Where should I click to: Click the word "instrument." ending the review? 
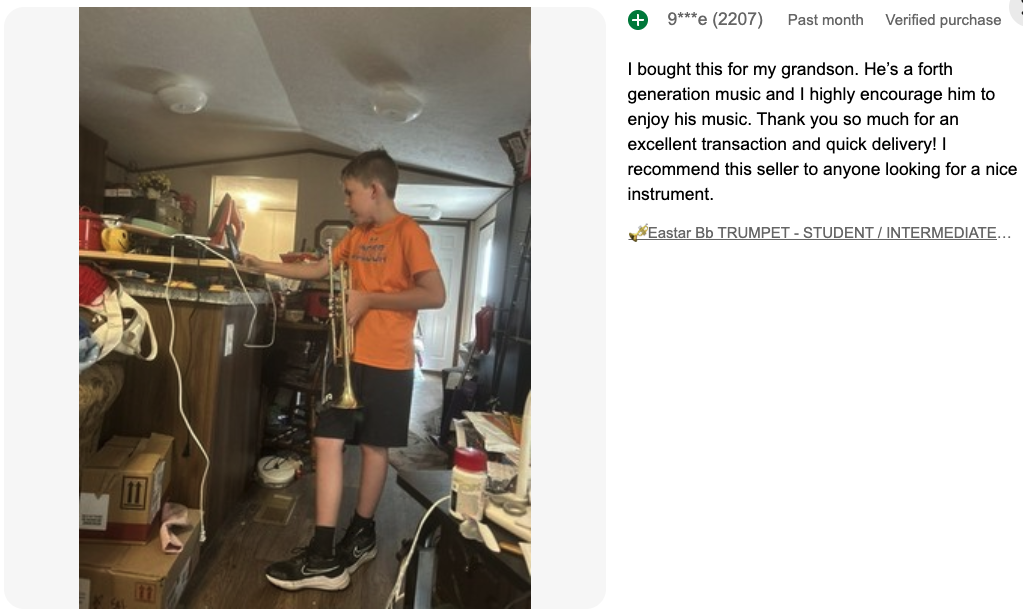(x=670, y=194)
